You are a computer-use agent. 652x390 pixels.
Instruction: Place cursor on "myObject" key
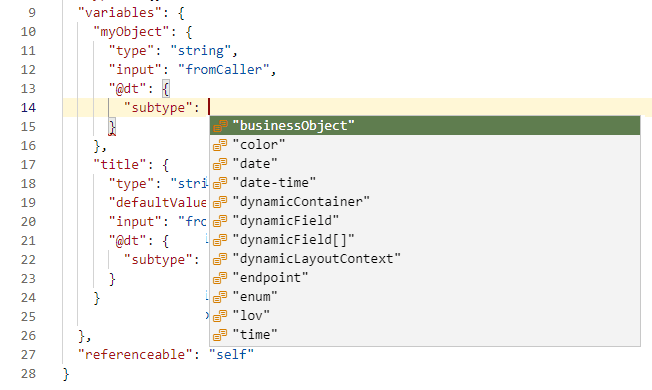click(x=131, y=32)
